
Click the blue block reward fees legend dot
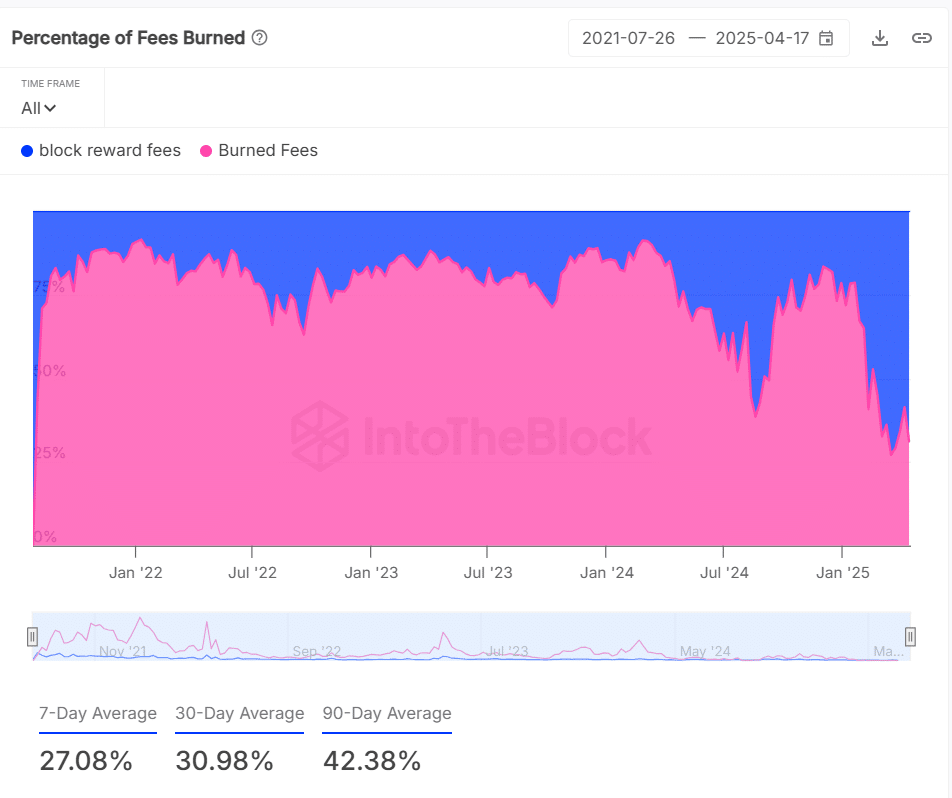(27, 151)
